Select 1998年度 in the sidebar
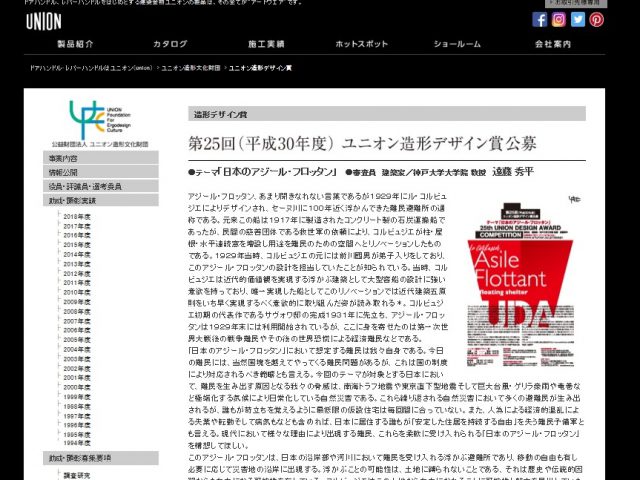640x480 pixels. pyautogui.click(x=77, y=406)
